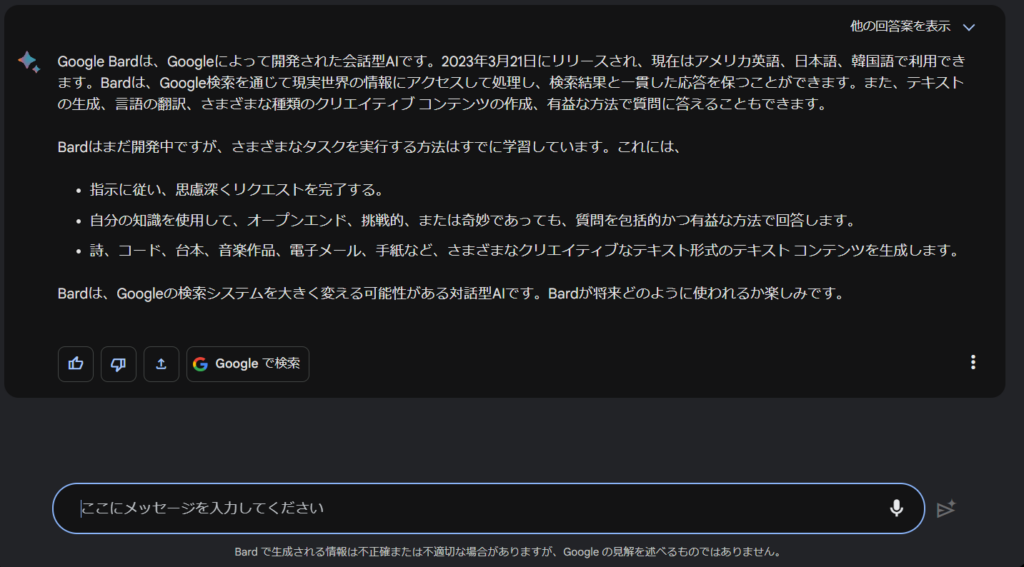Click paragraph starting Bardはまだ開発中ですが
1024x567 pixels.
pos(370,147)
